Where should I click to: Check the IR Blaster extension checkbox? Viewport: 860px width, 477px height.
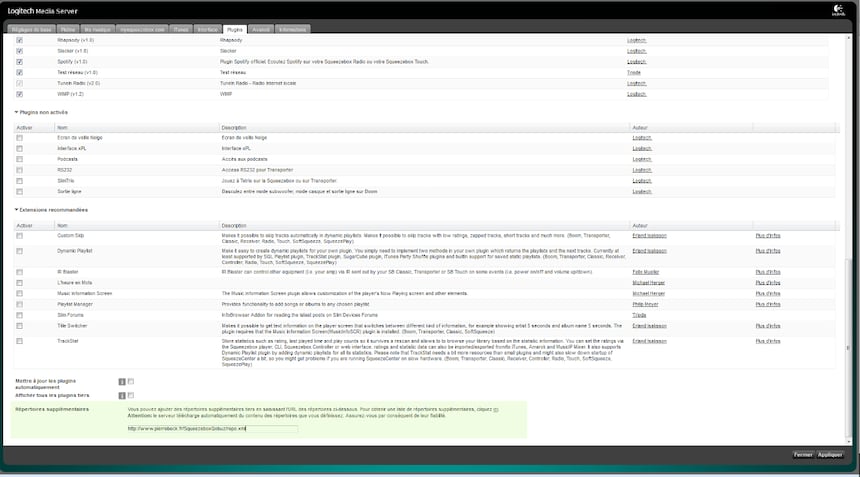tap(20, 272)
